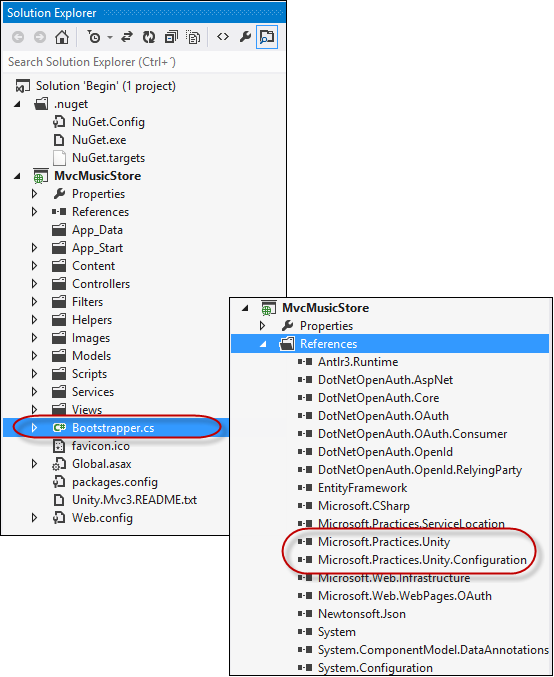554x677 pixels.
Task: Select the Bootstrapper.cs file
Action: point(113,428)
